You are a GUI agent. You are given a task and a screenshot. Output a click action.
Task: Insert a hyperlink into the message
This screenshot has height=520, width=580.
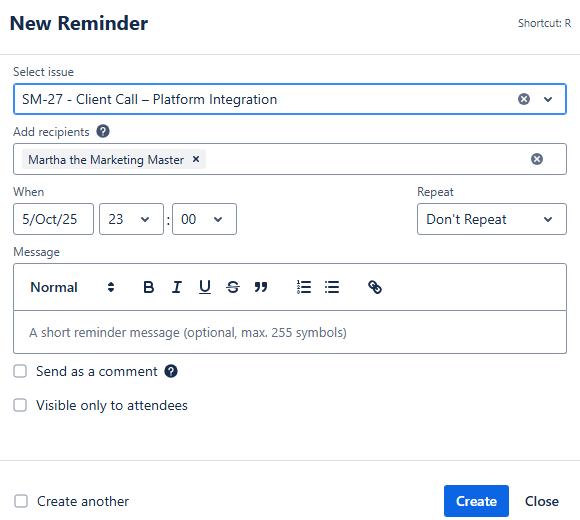[x=375, y=287]
